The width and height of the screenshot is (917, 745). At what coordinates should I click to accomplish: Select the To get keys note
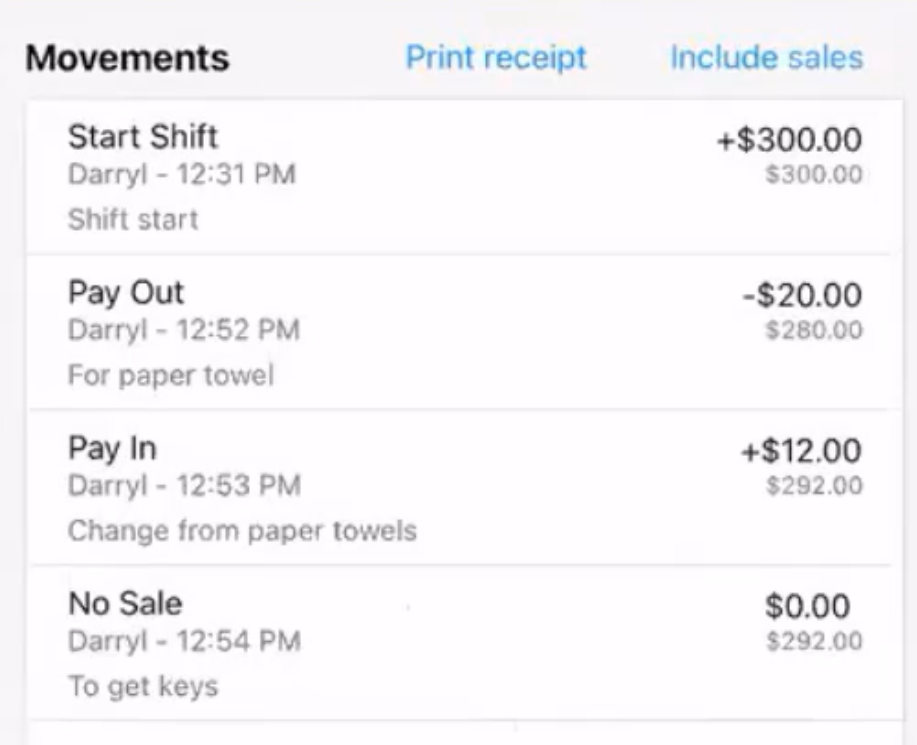(143, 686)
